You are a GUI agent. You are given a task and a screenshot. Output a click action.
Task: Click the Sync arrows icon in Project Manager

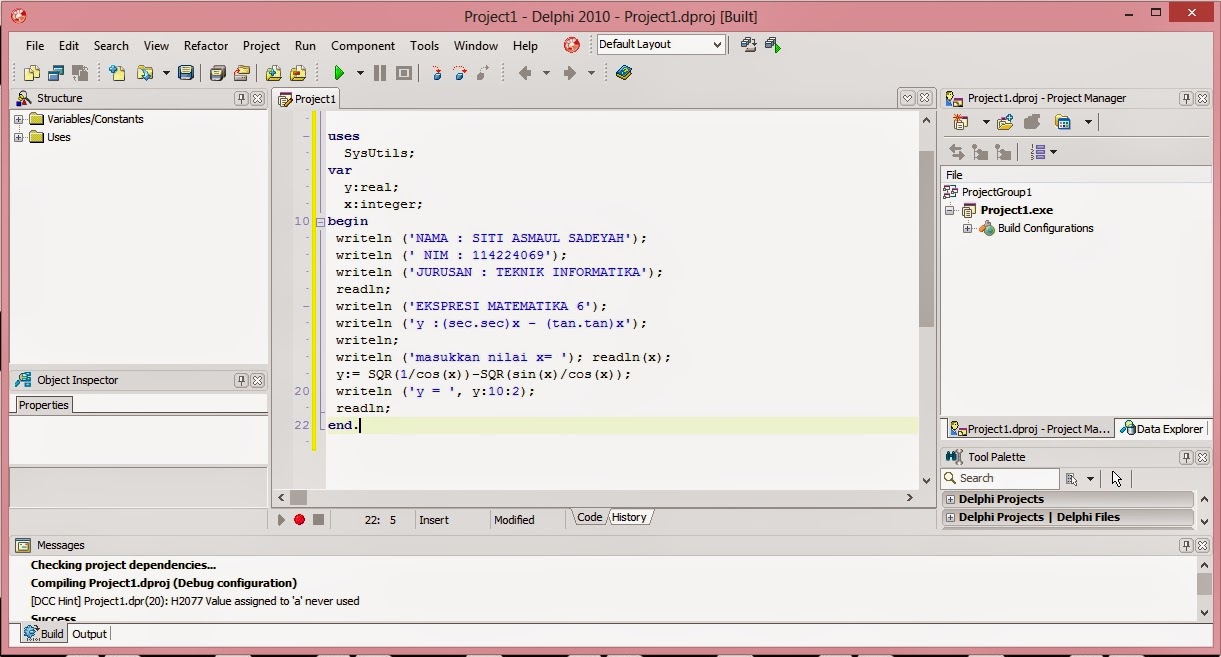pyautogui.click(x=957, y=152)
